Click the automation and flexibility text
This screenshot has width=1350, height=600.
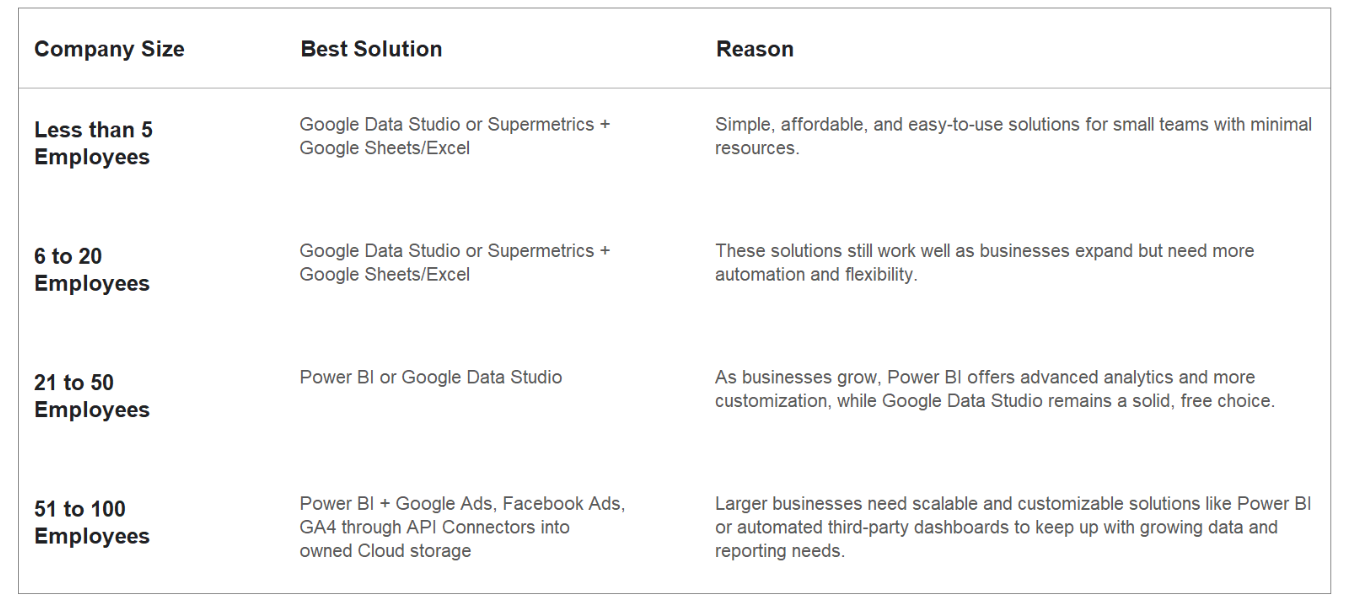[x=816, y=274]
